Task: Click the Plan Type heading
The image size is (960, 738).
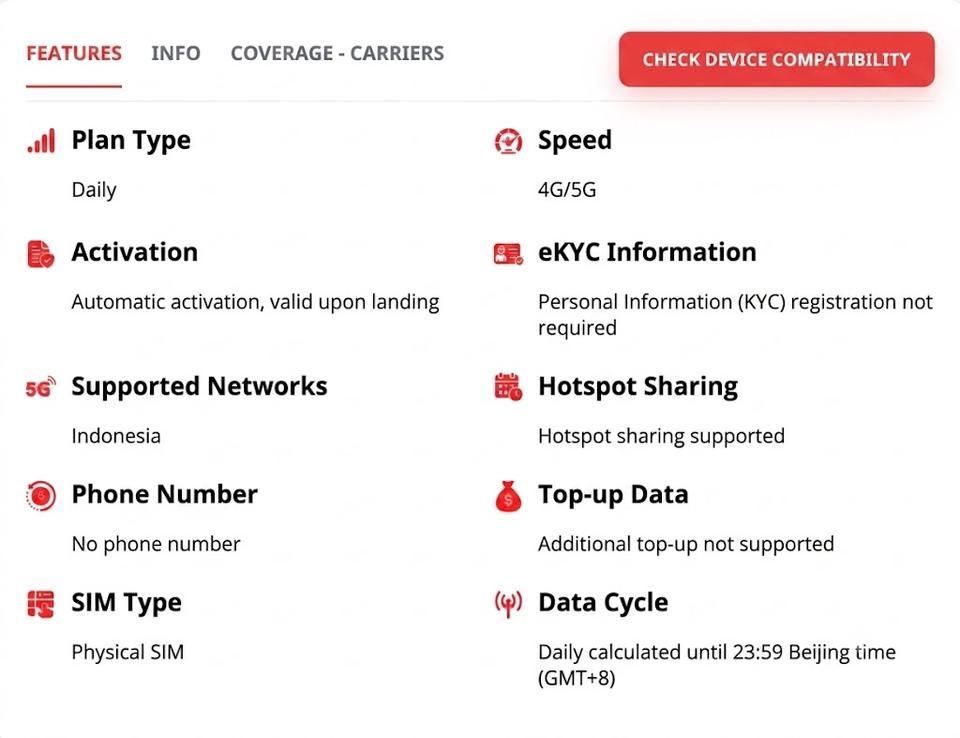Action: tap(131, 140)
